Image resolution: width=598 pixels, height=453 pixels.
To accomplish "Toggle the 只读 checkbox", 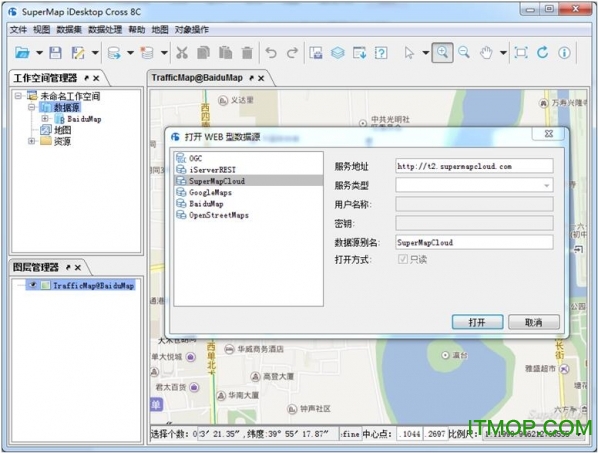I will 403,259.
